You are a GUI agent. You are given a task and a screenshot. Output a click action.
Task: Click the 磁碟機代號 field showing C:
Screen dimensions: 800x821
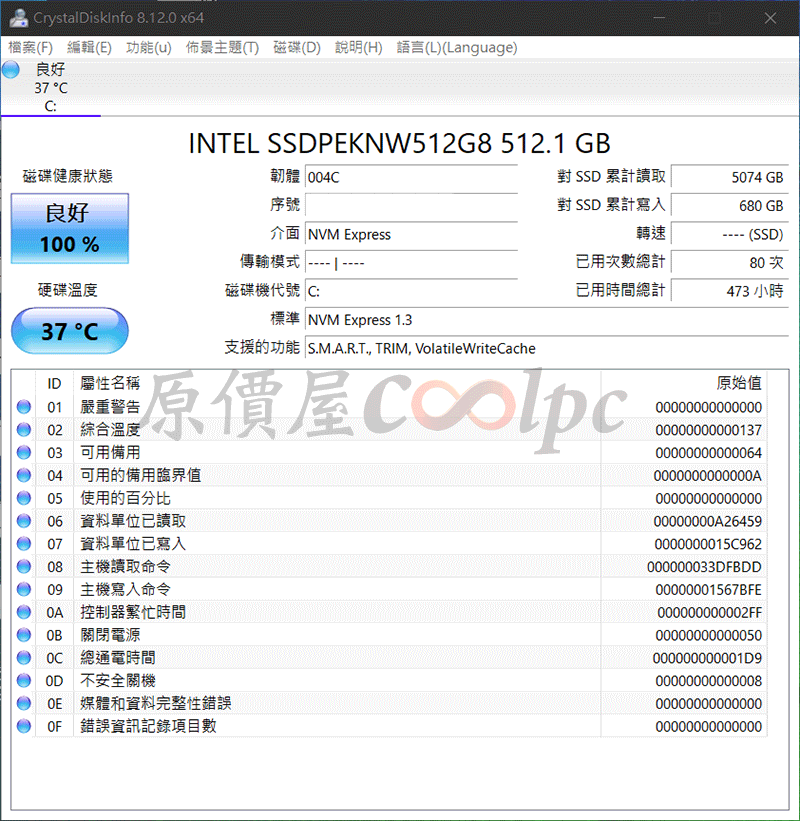coord(411,291)
